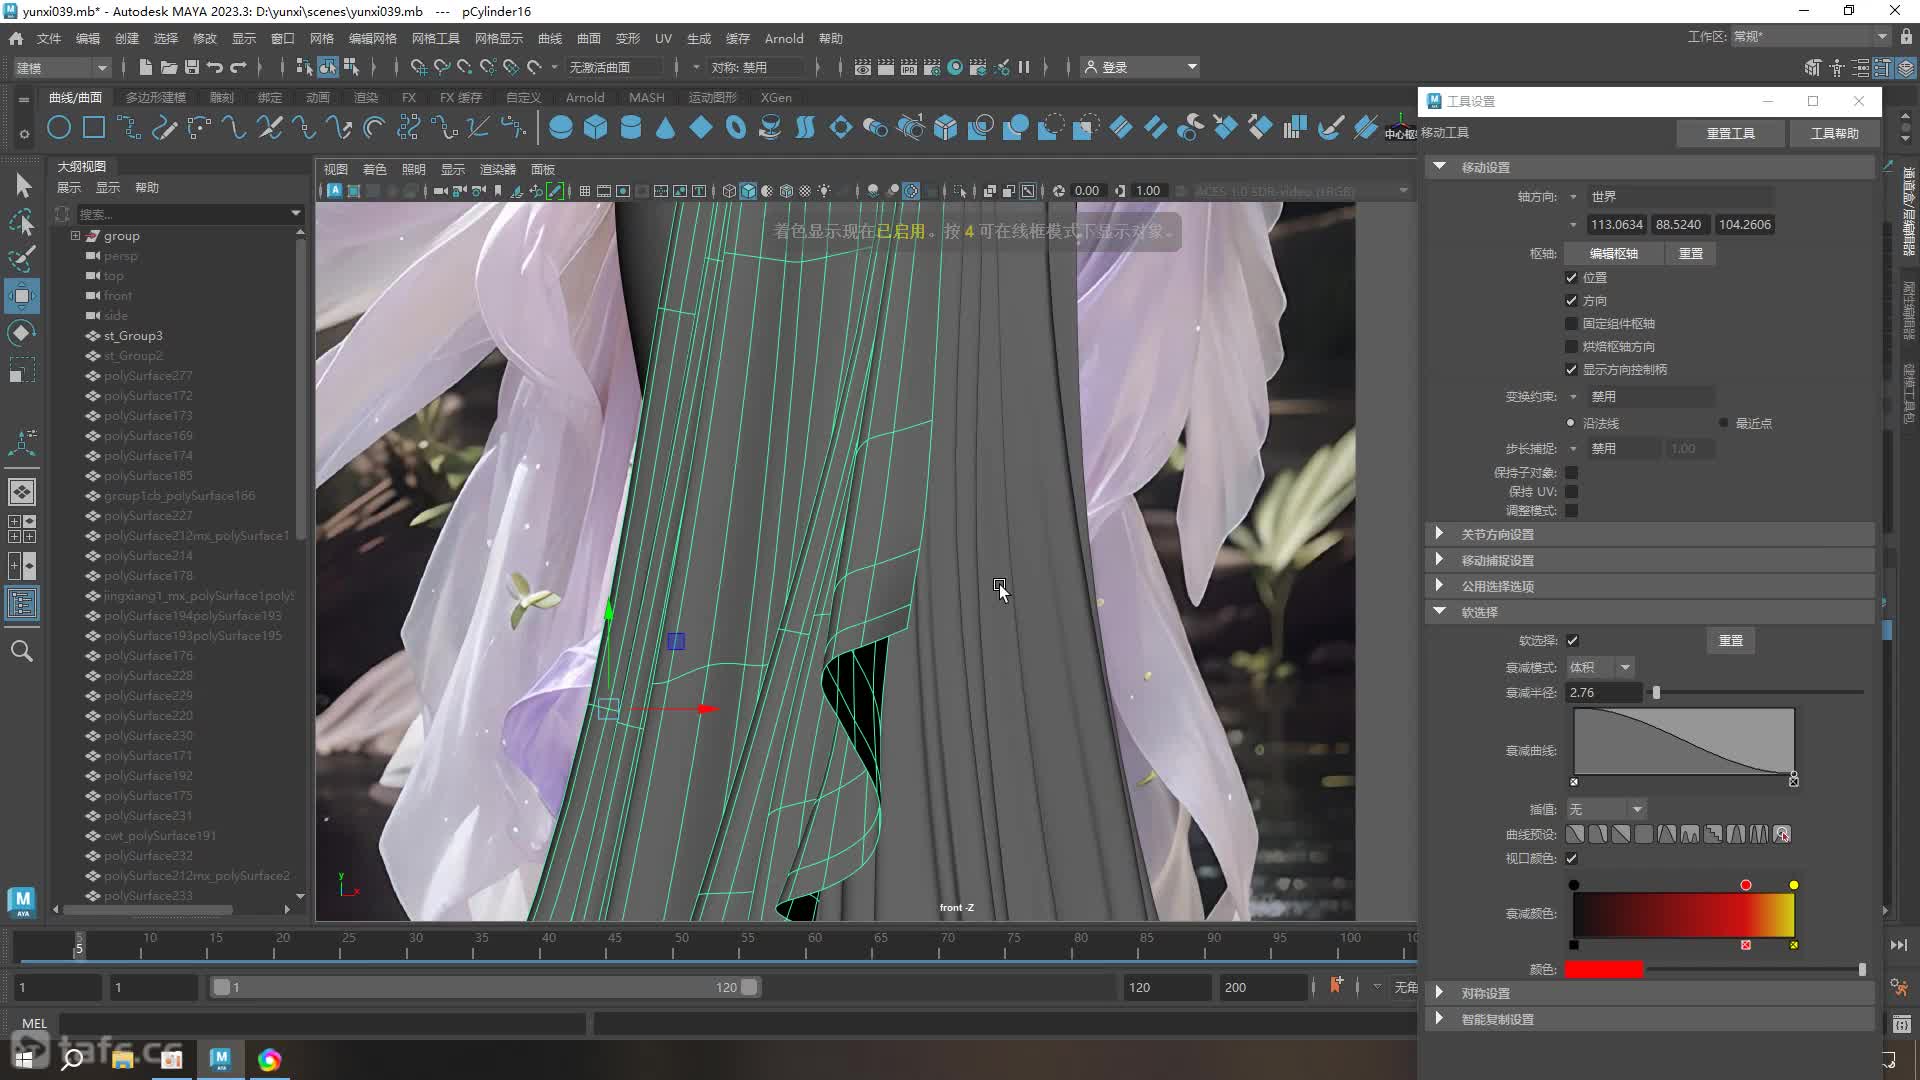The height and width of the screenshot is (1080, 1920).
Task: Open the 建模 menu set dropdown
Action: 61,67
